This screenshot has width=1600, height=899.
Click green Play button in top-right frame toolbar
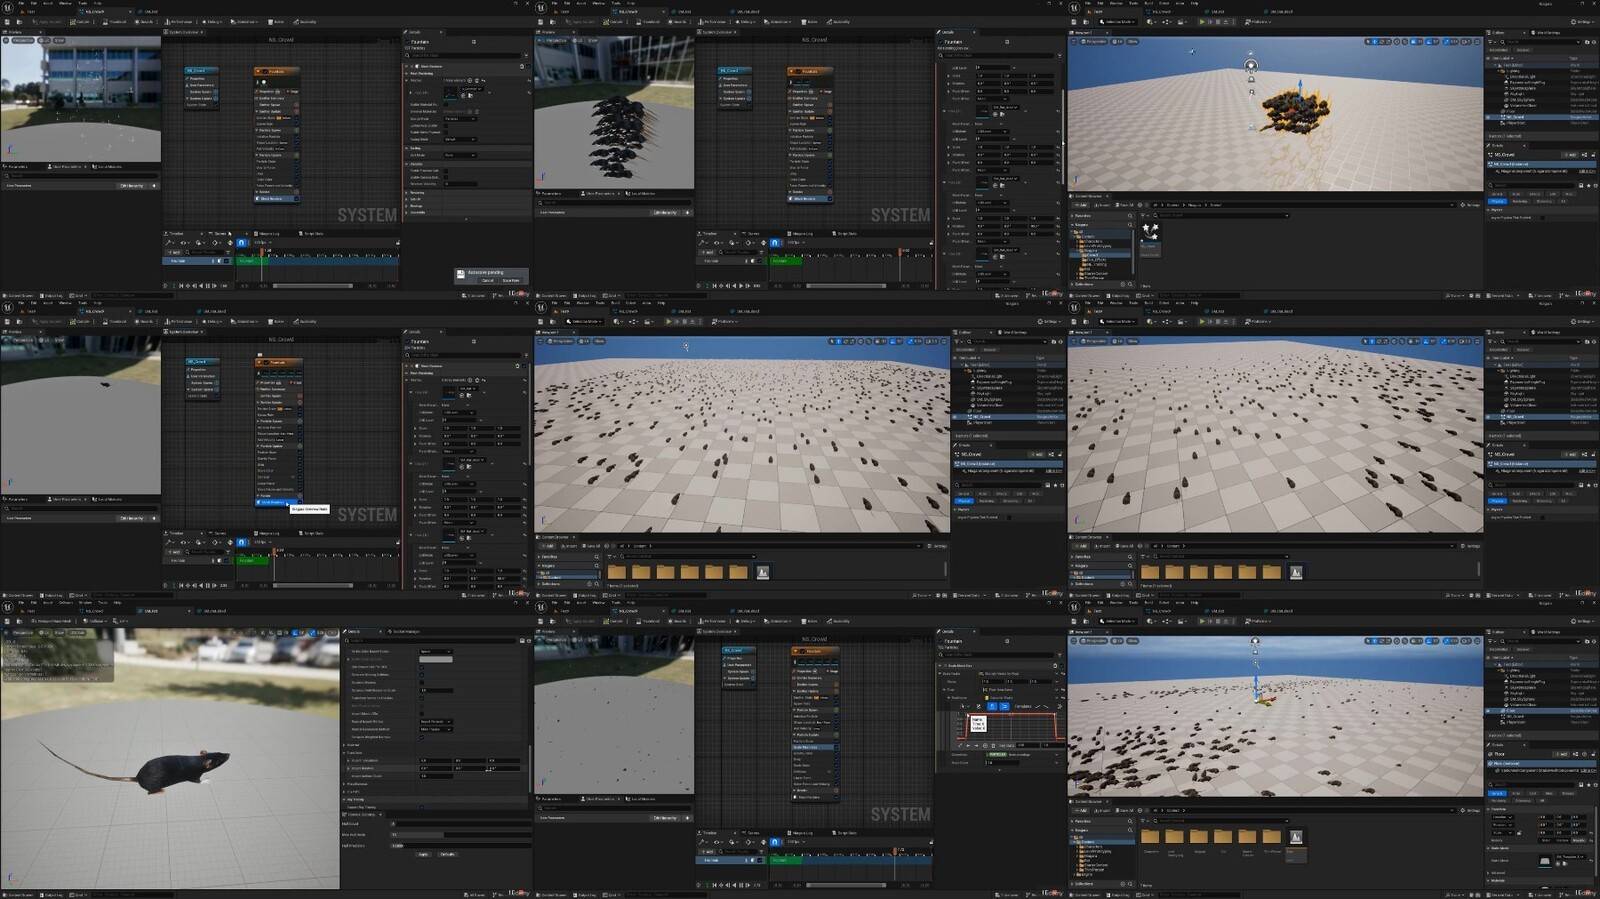(x=1202, y=22)
